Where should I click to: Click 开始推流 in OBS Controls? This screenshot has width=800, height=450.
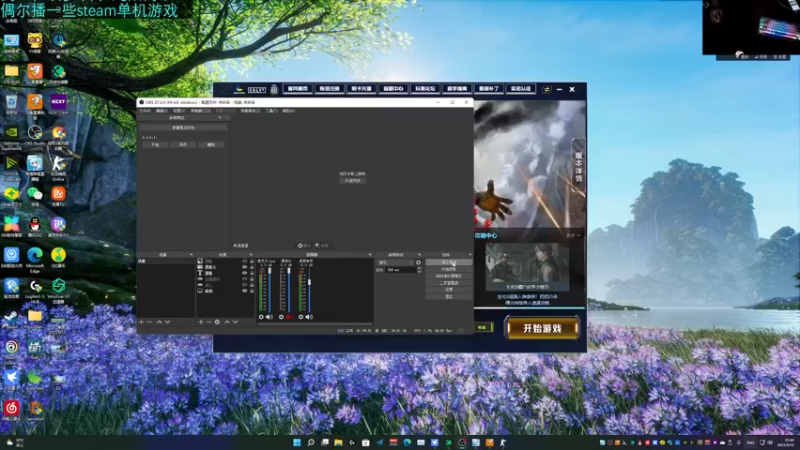(x=449, y=262)
